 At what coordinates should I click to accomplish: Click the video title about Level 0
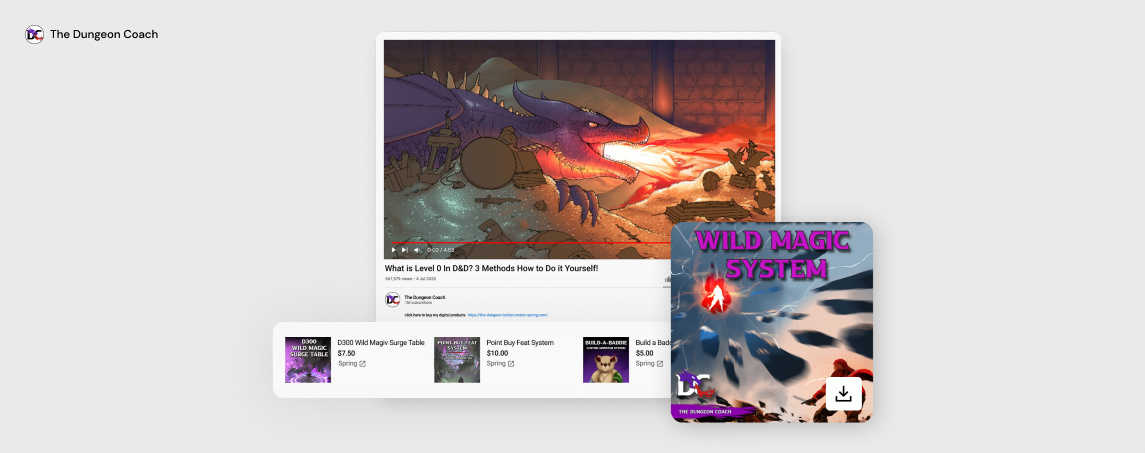(x=491, y=268)
